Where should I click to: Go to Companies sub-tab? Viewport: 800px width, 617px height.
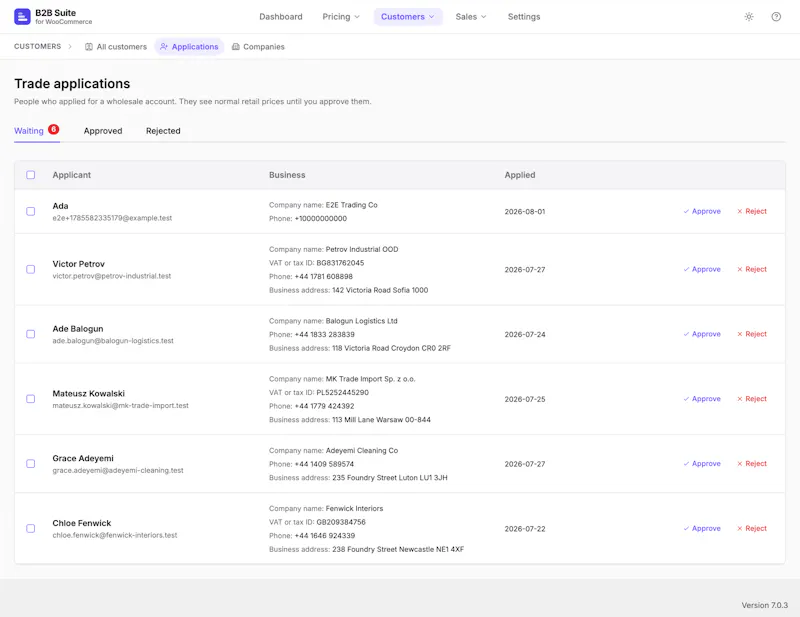tap(258, 46)
